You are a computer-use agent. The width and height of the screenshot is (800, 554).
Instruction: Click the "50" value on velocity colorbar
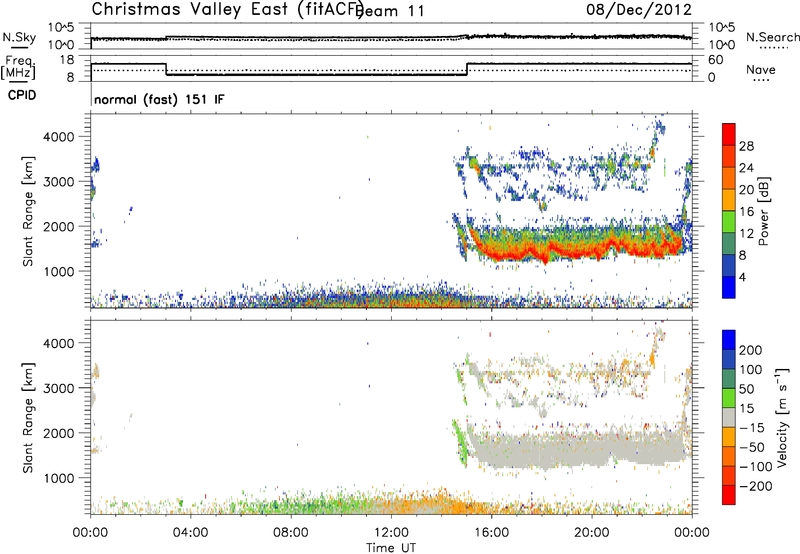point(746,389)
